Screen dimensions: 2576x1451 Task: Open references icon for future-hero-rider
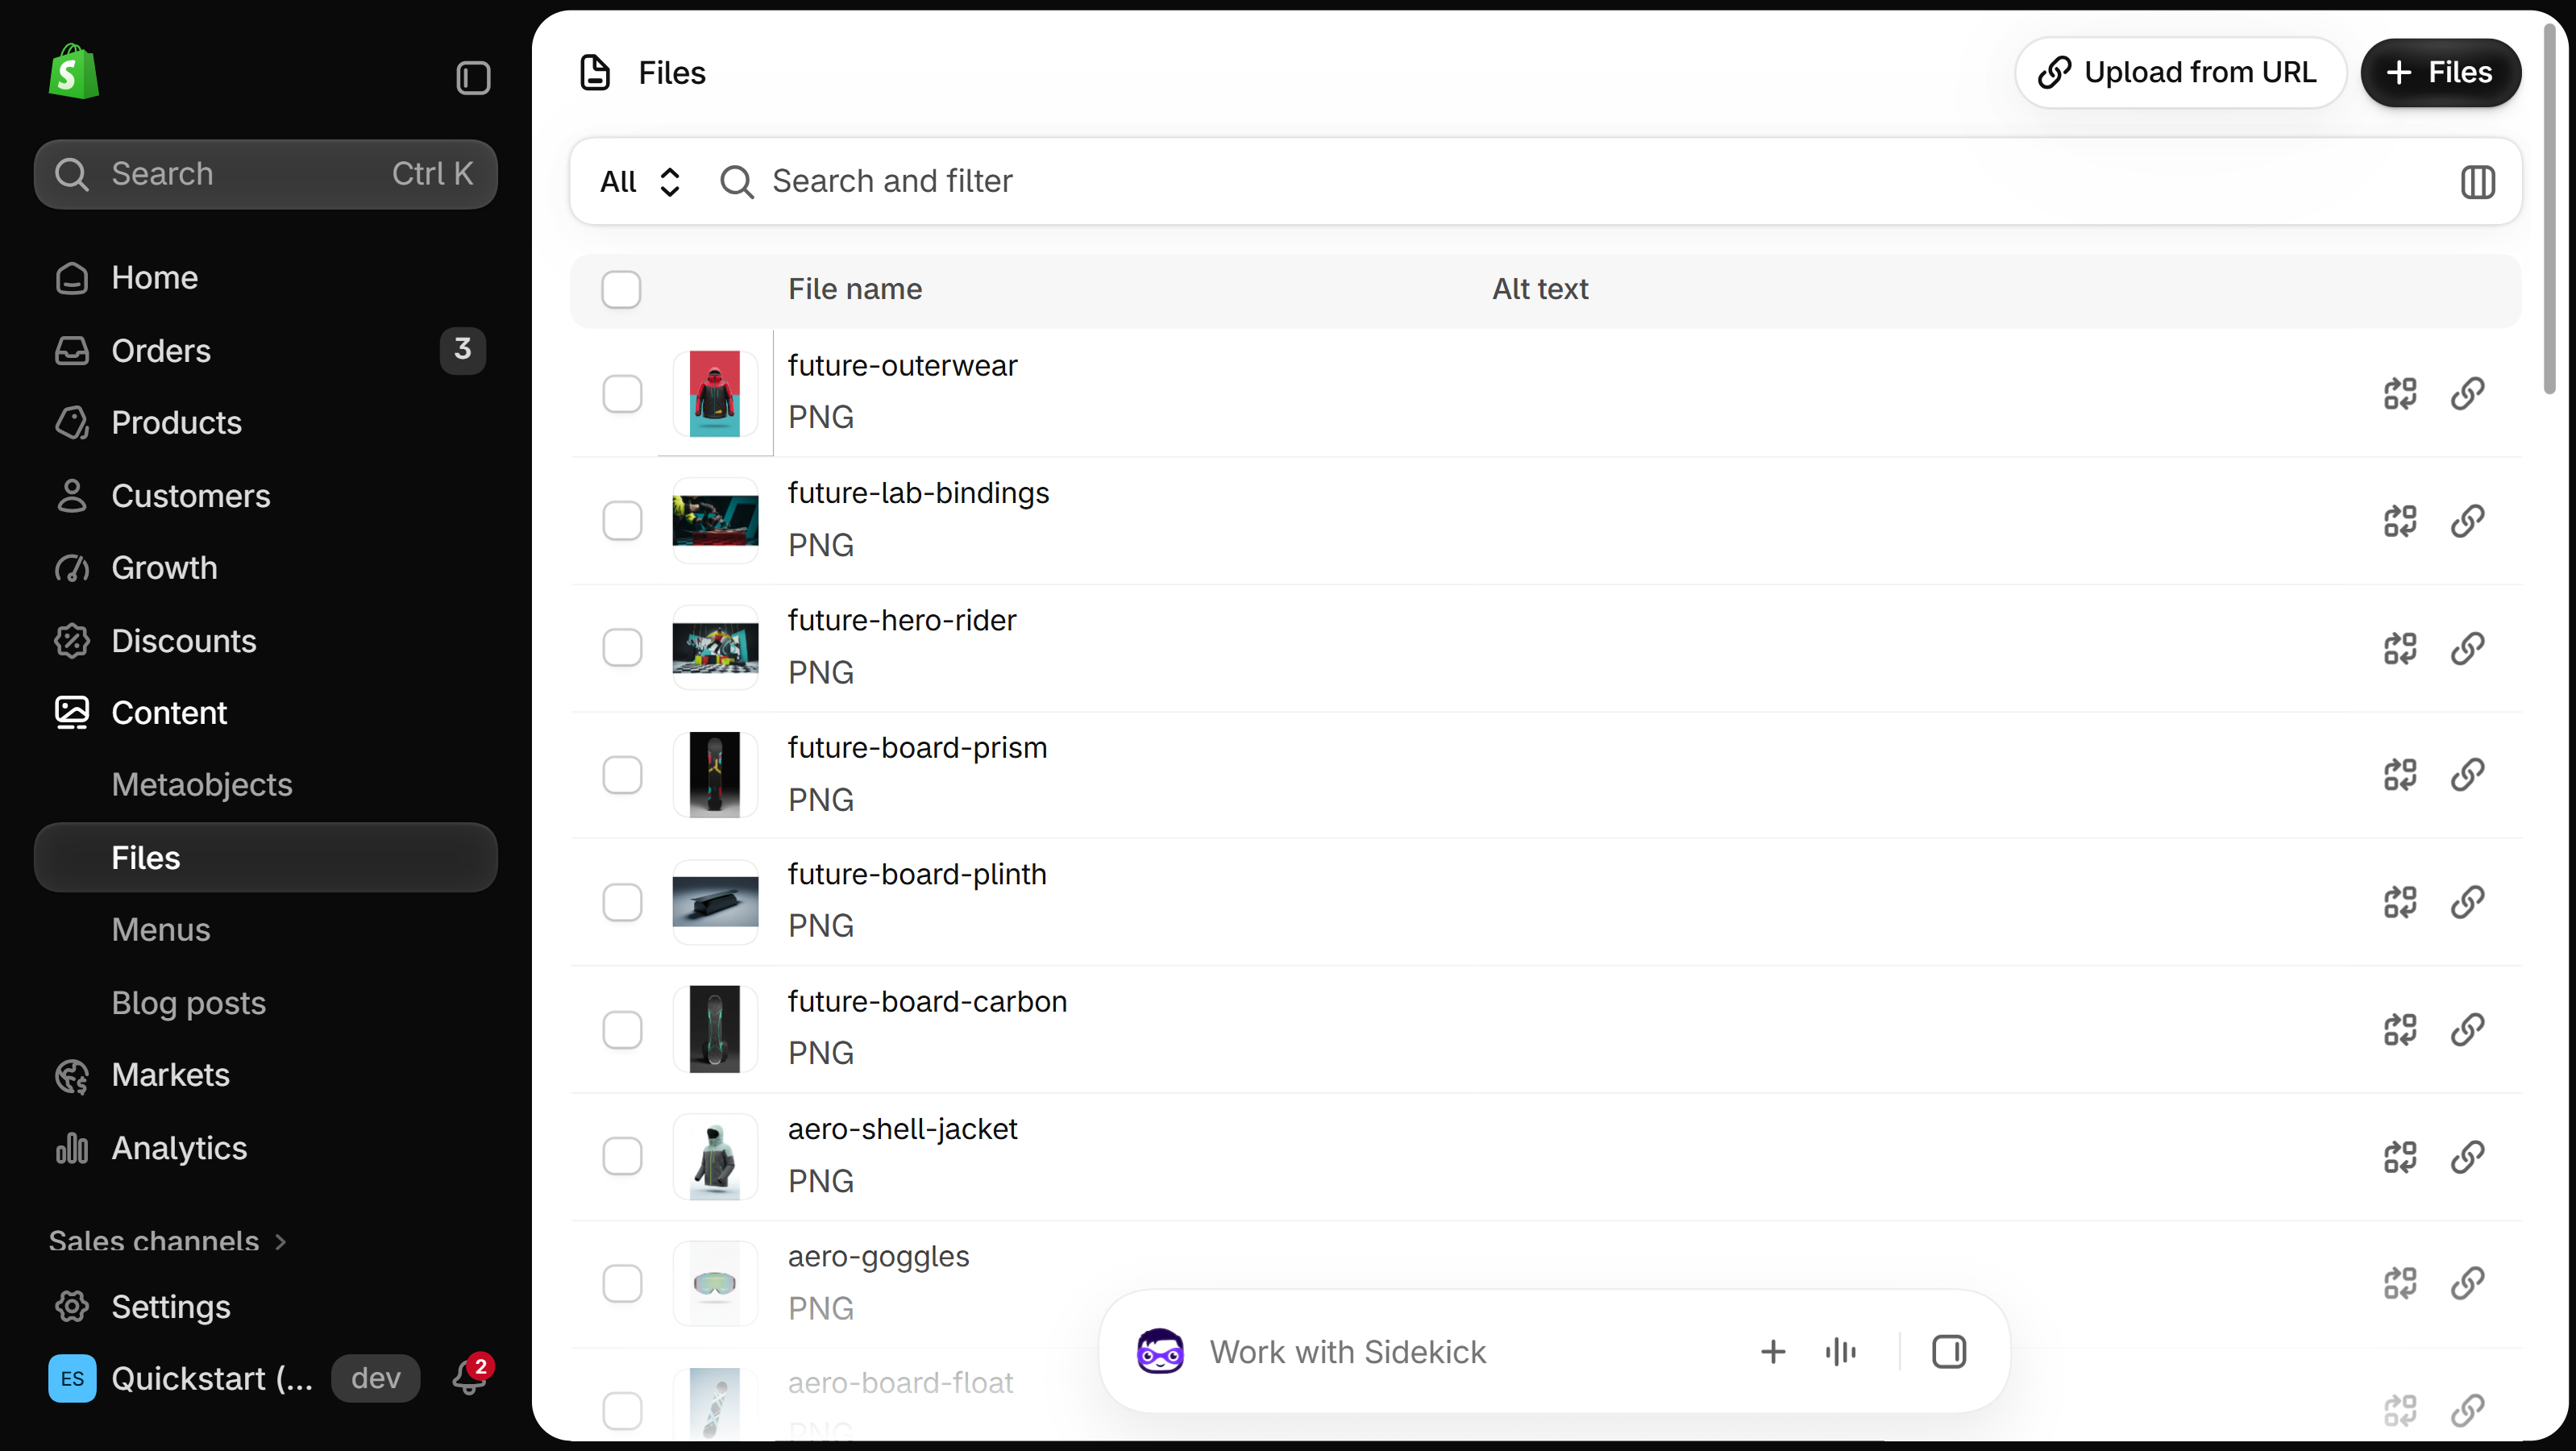pos(2400,648)
